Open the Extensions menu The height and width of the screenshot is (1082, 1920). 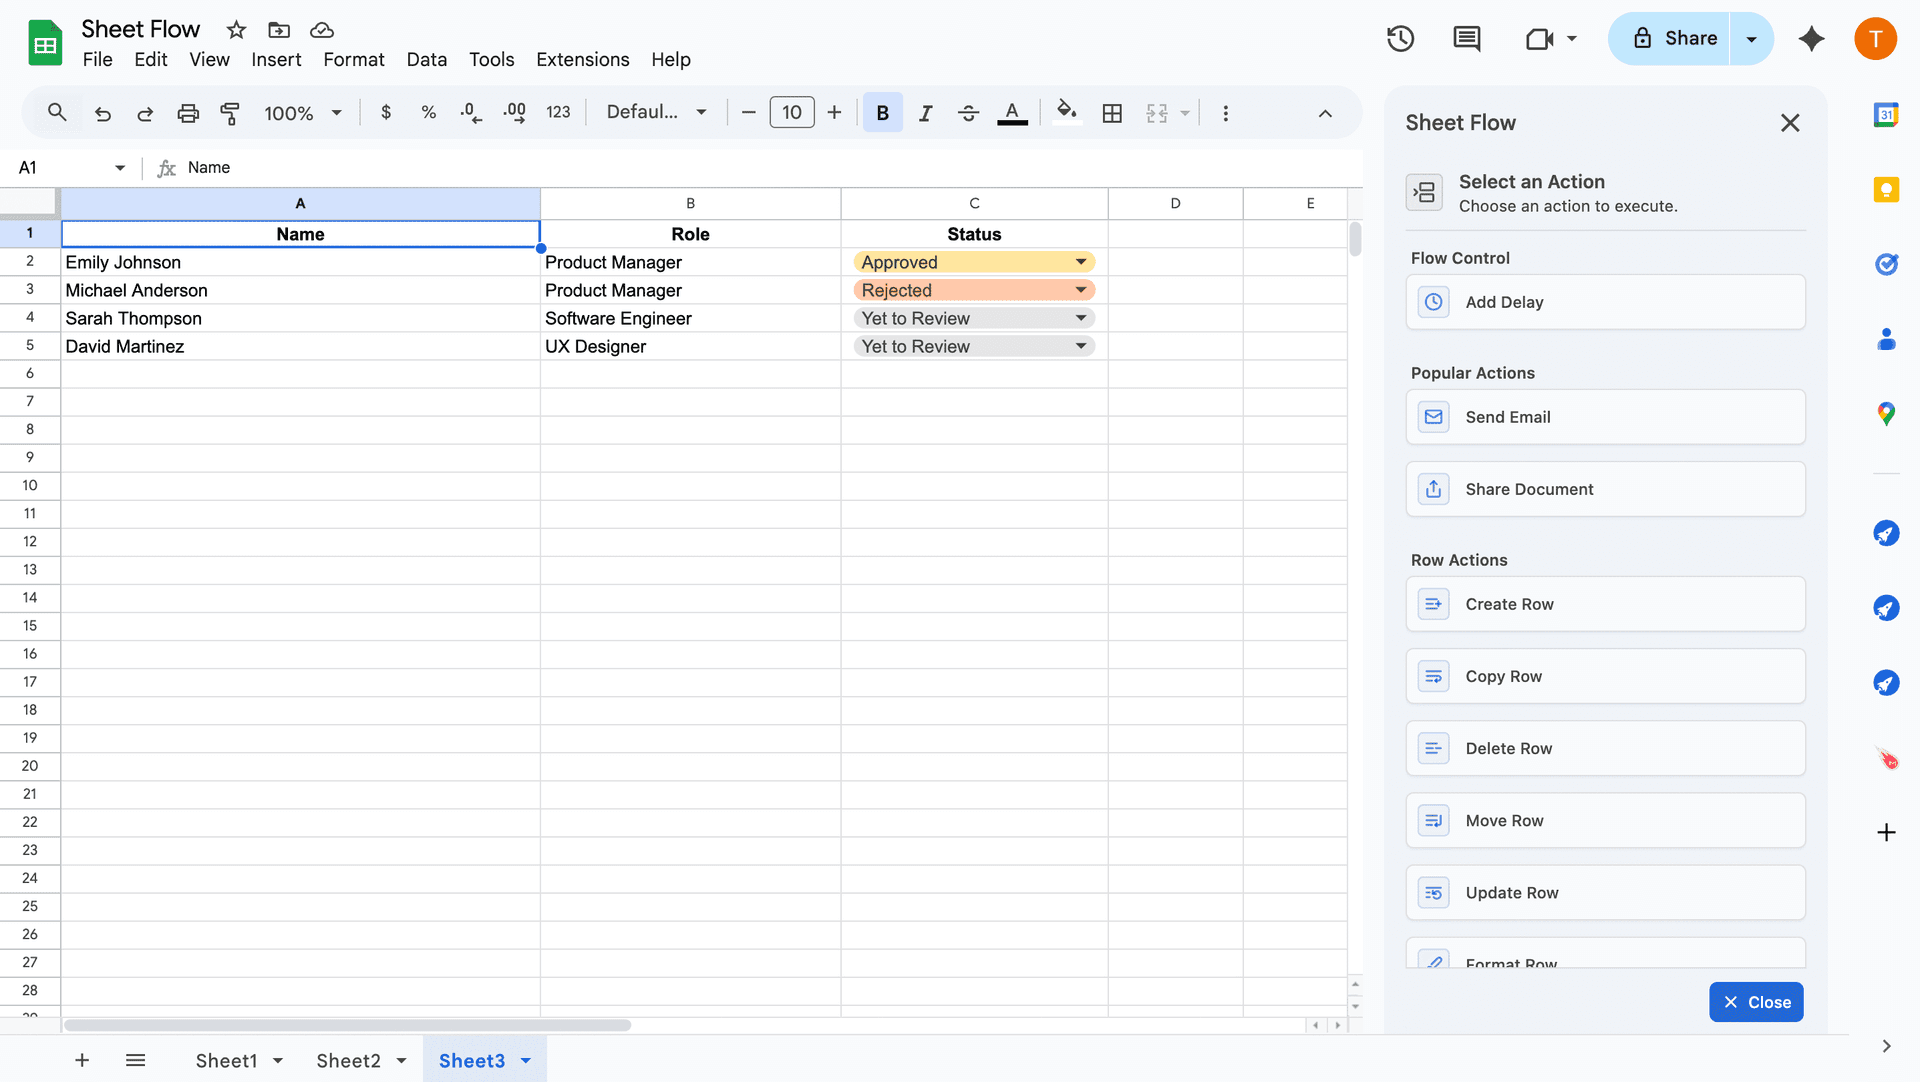(582, 60)
